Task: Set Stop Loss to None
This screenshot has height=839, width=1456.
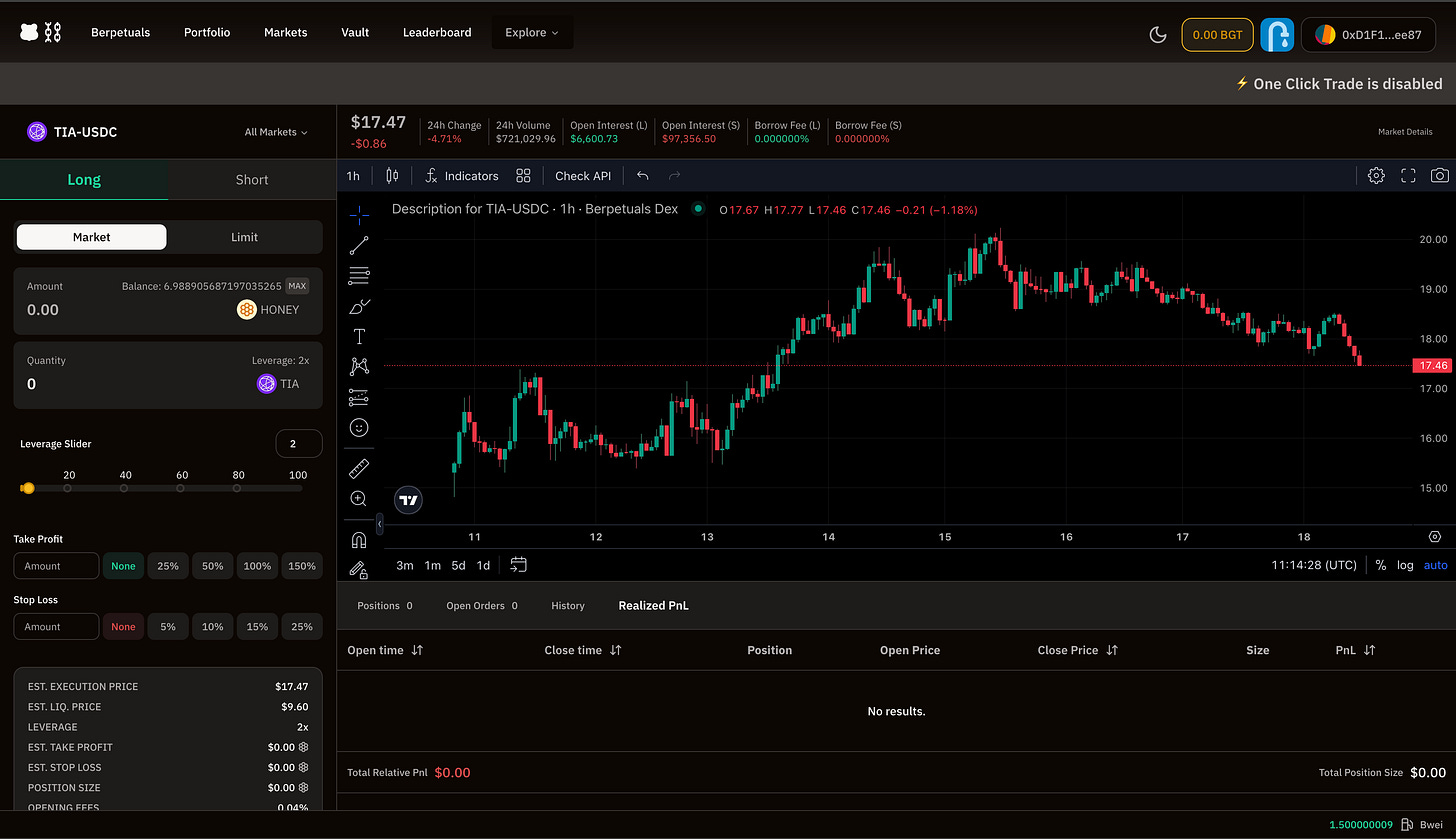Action: 123,627
